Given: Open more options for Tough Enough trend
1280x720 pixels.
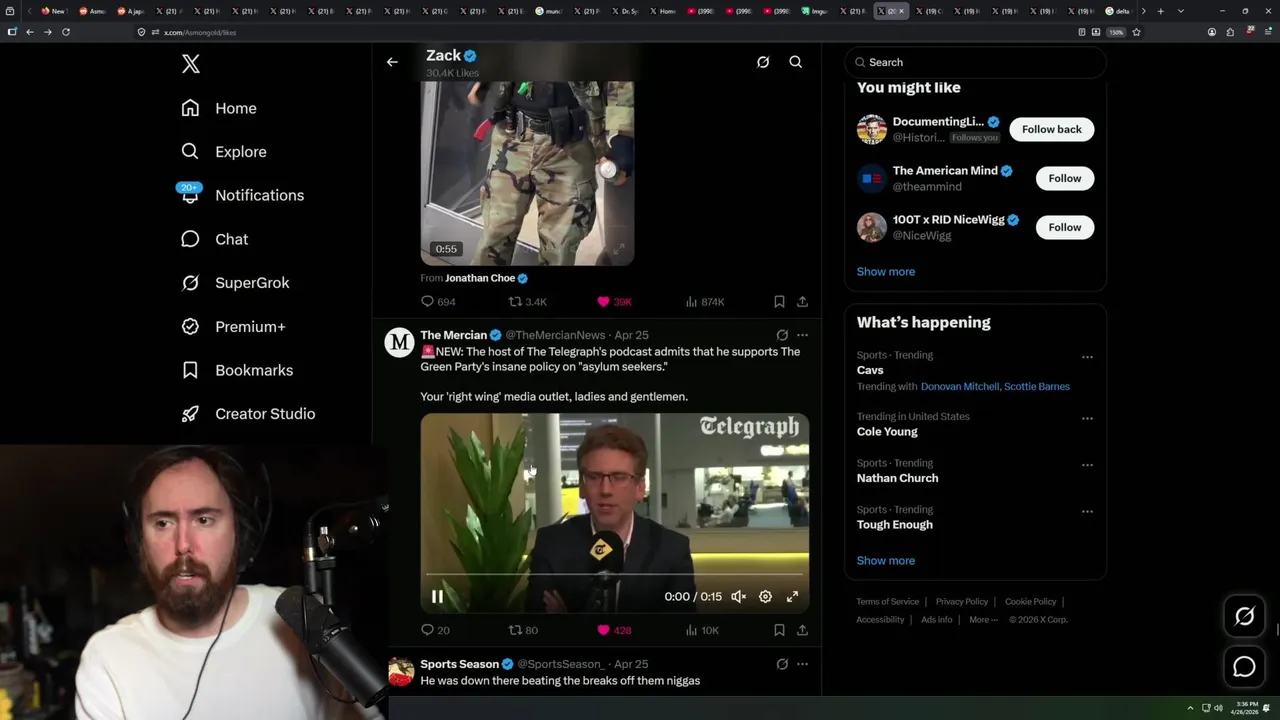Looking at the screenshot, I should click(1087, 511).
